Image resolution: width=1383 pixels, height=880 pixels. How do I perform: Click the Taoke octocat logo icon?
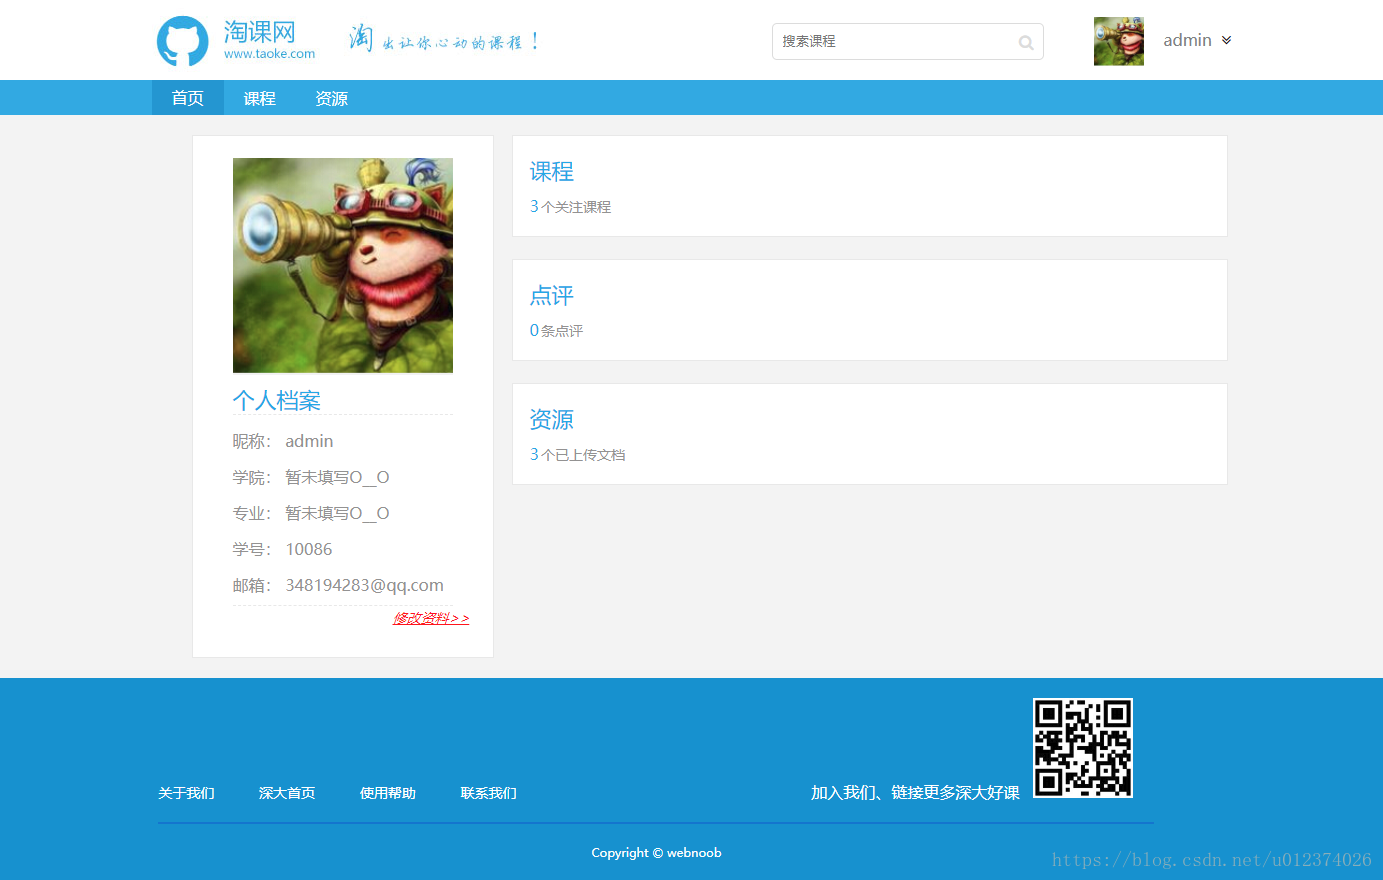click(x=183, y=41)
